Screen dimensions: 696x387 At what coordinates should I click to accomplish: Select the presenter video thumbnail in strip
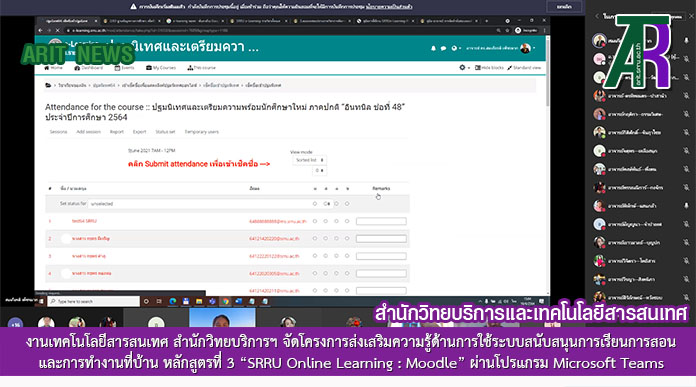222,318
